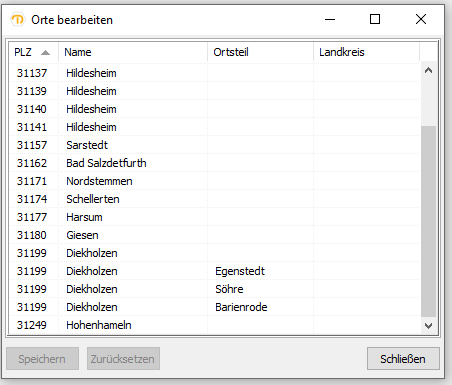
Task: Select the Diekholzen row with Egenstedt
Action: pos(214,271)
